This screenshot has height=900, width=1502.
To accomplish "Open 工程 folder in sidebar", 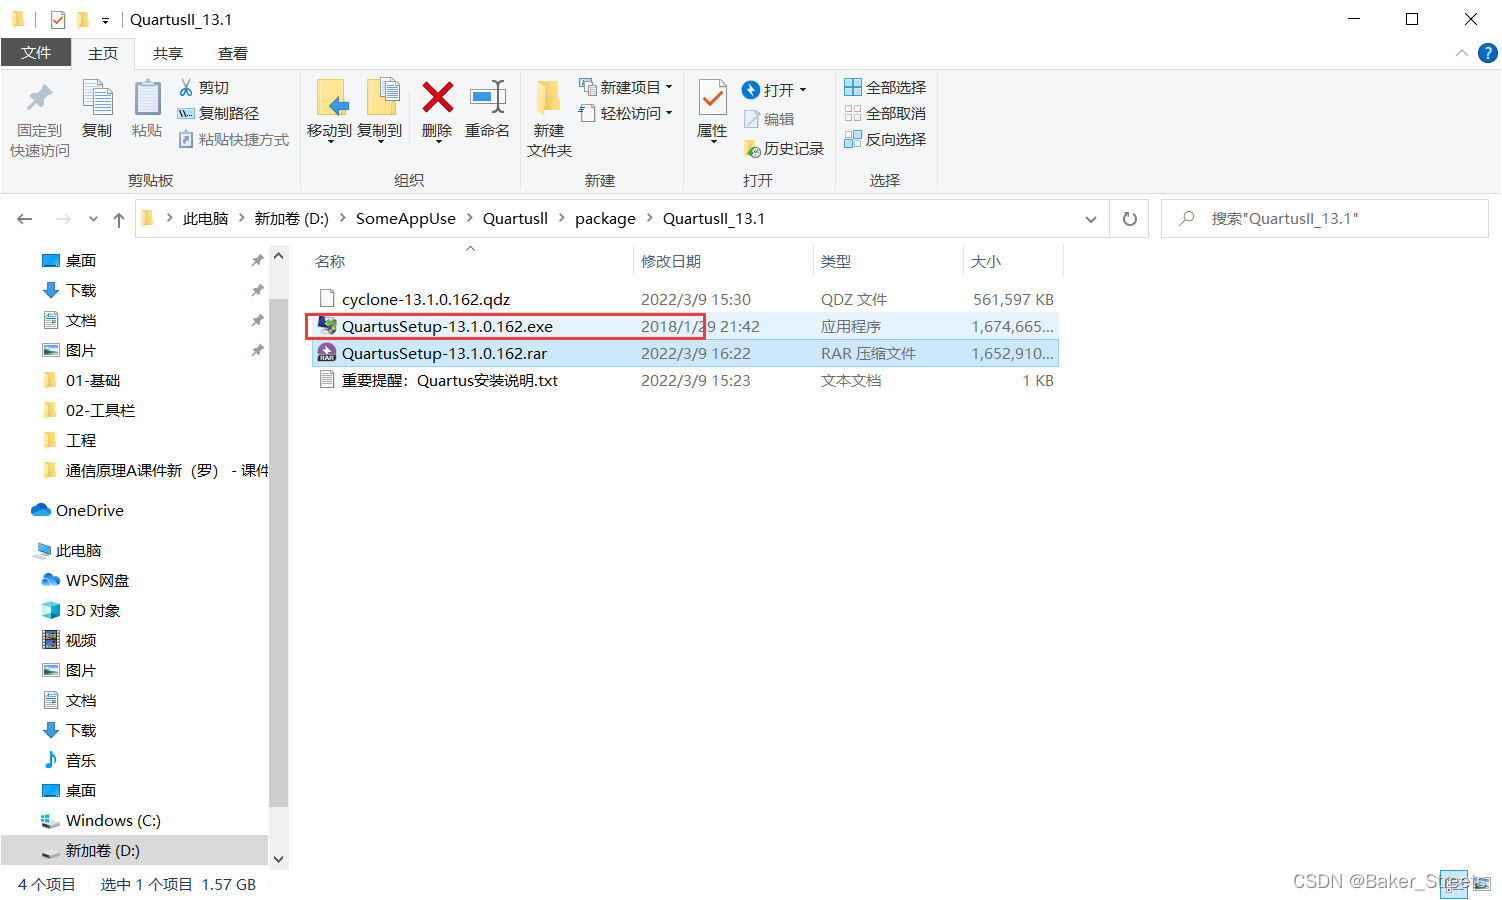I will tap(81, 440).
